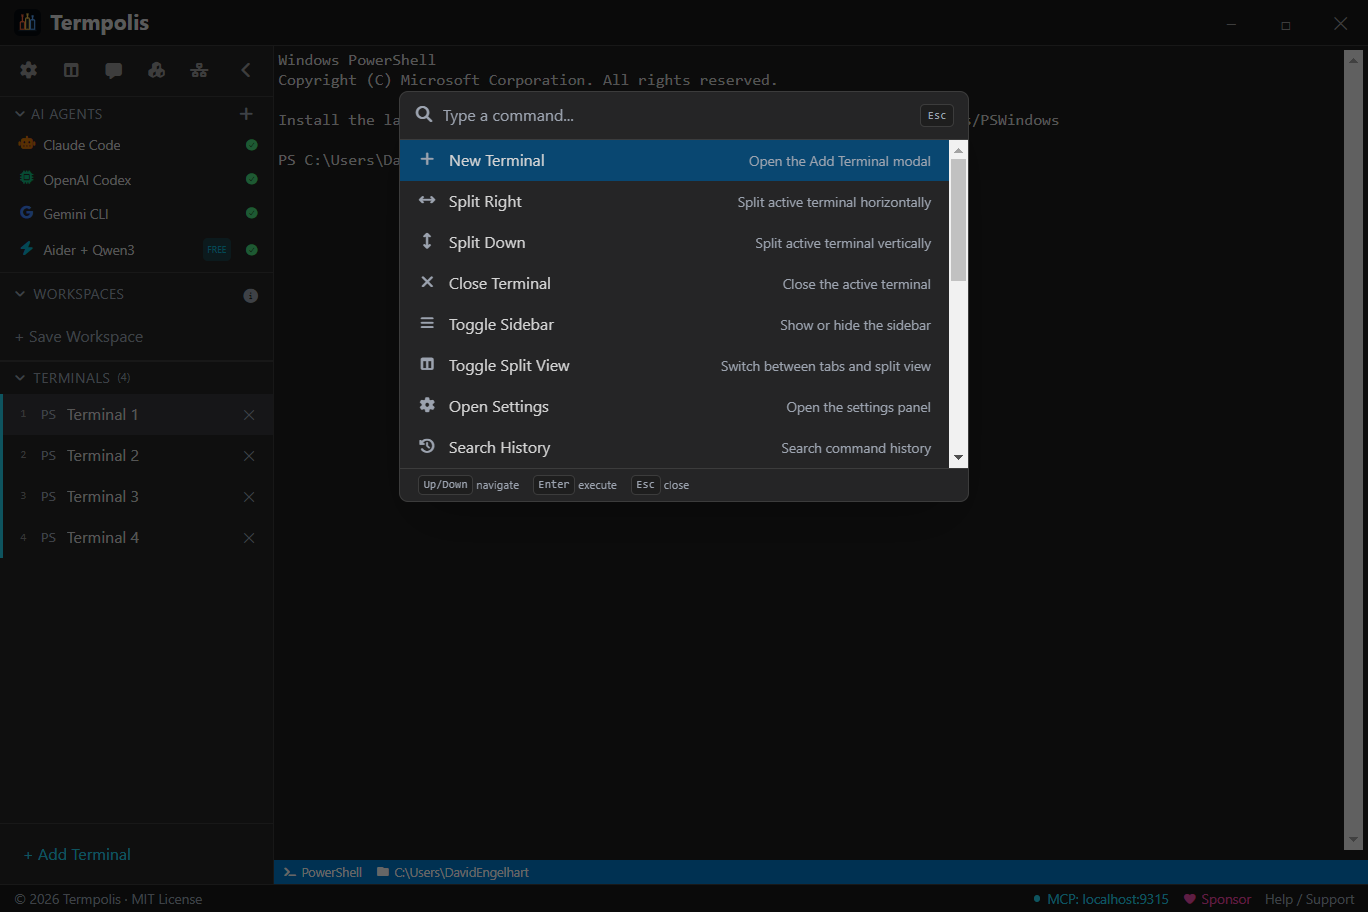Click the folder icon beside the directory path
This screenshot has height=912, width=1368.
point(382,872)
